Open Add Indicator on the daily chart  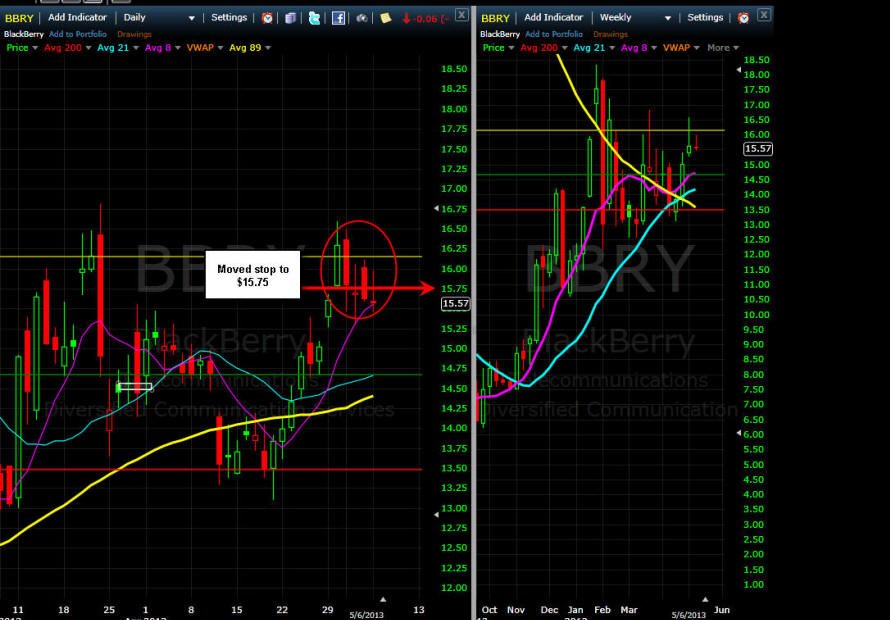(x=77, y=18)
